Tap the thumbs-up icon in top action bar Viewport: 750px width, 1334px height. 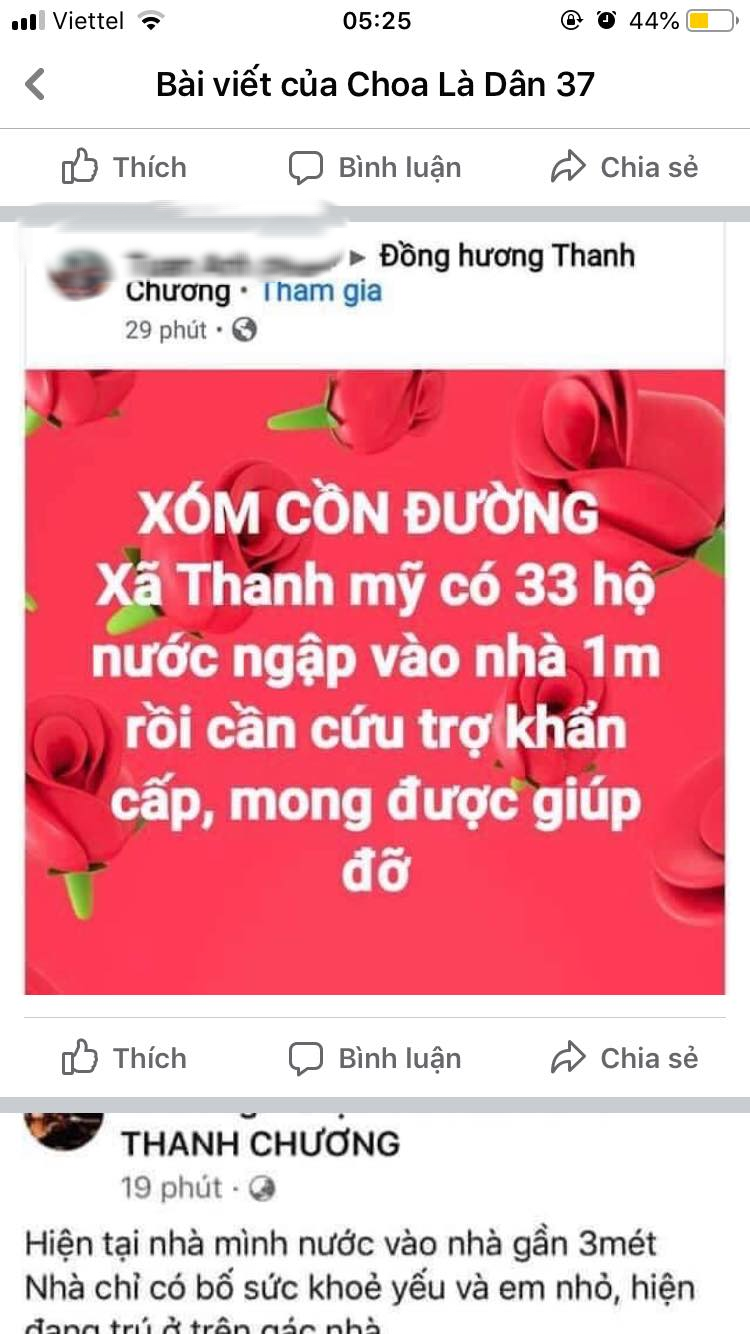[80, 167]
